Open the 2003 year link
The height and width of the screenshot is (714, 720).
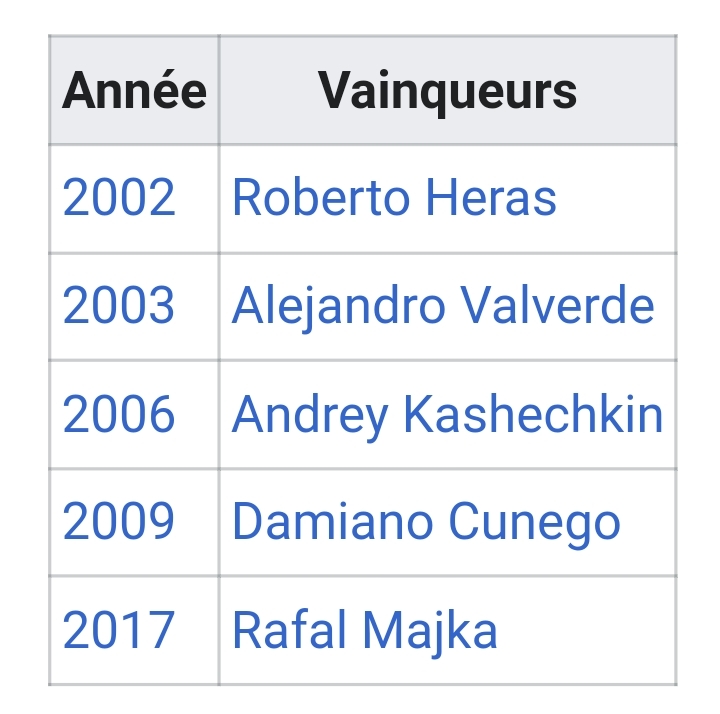119,306
